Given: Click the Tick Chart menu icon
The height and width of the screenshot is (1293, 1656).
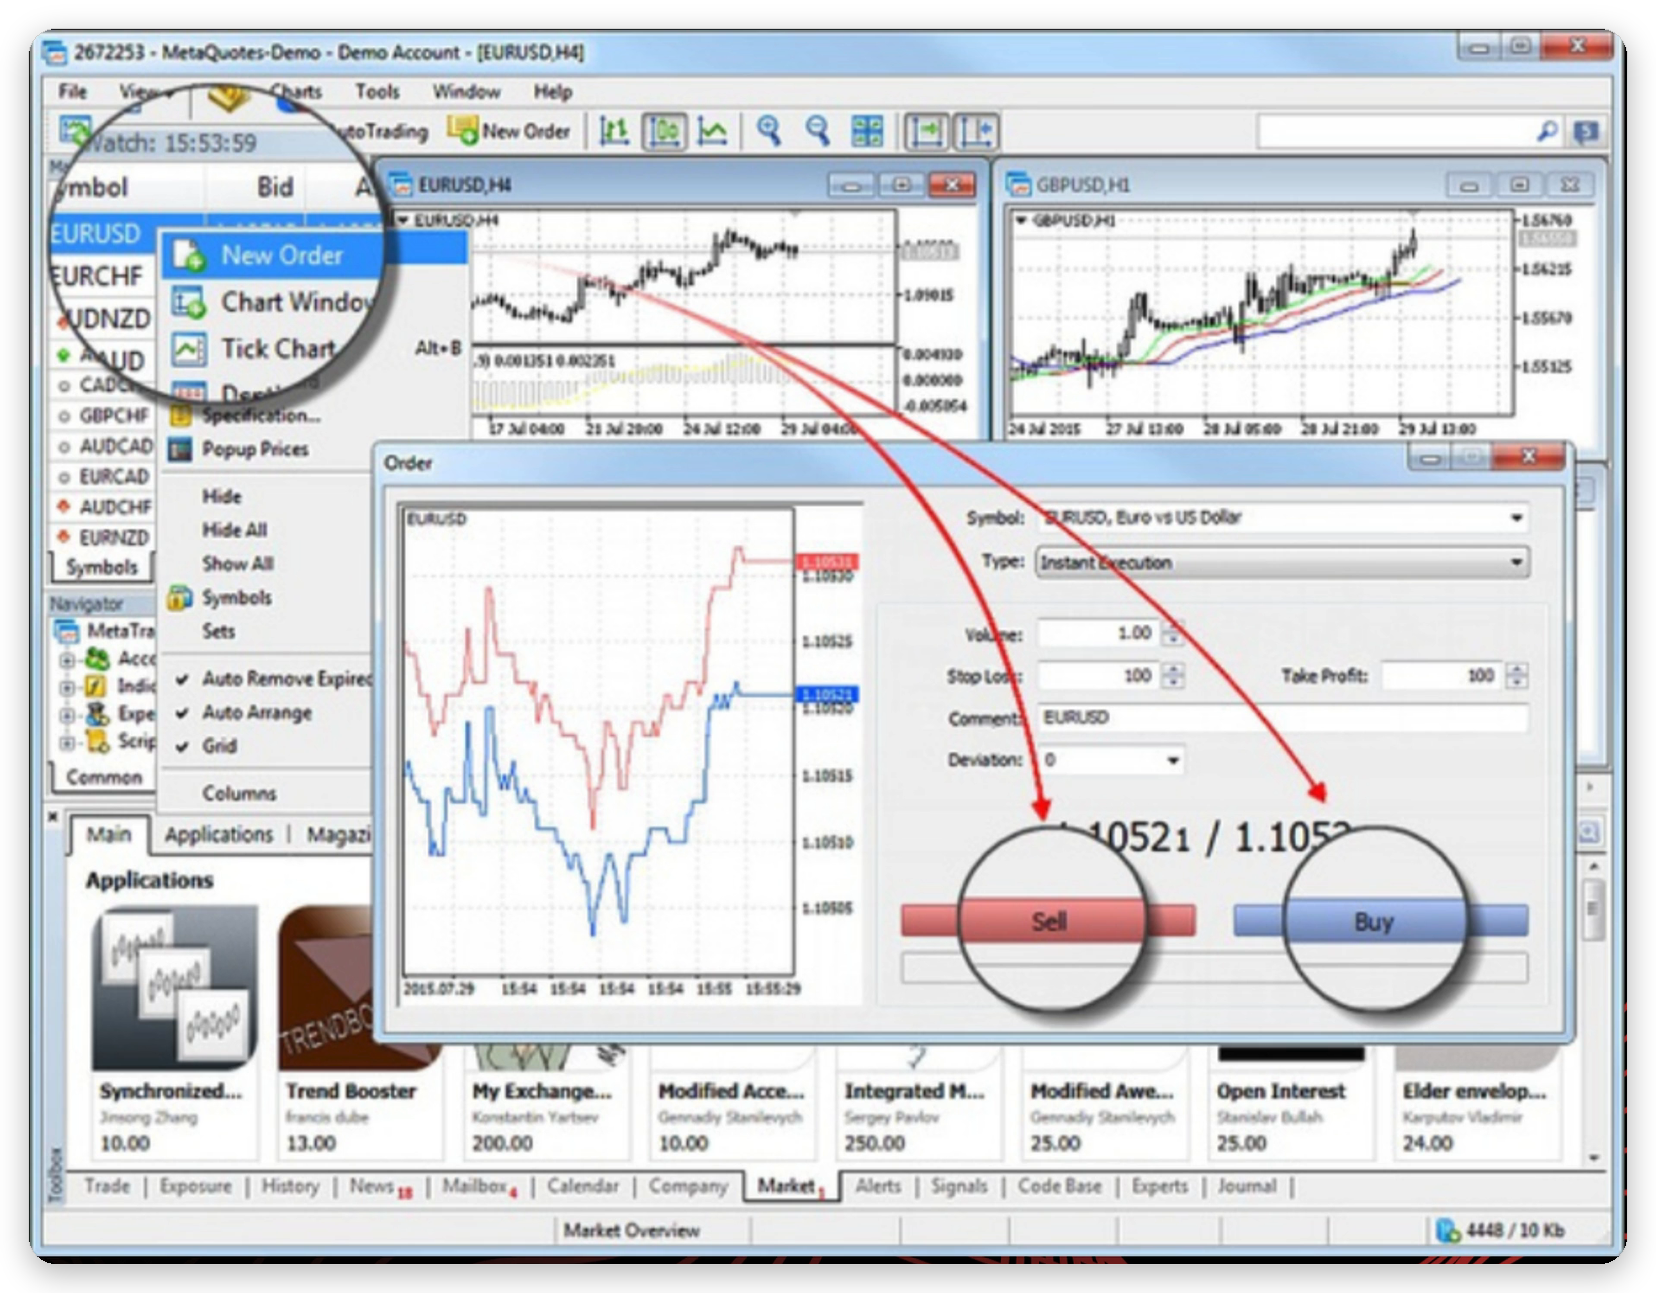Looking at the screenshot, I should coord(188,349).
